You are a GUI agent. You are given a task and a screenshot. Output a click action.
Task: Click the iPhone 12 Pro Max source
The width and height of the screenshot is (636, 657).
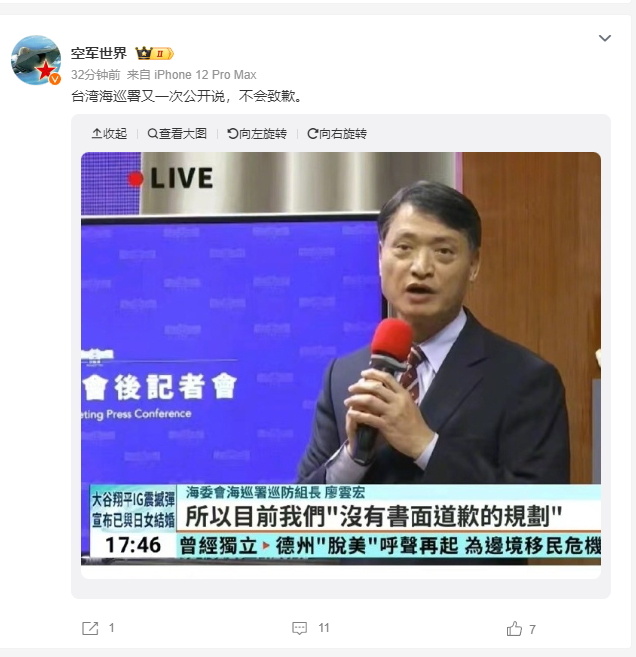click(x=205, y=75)
